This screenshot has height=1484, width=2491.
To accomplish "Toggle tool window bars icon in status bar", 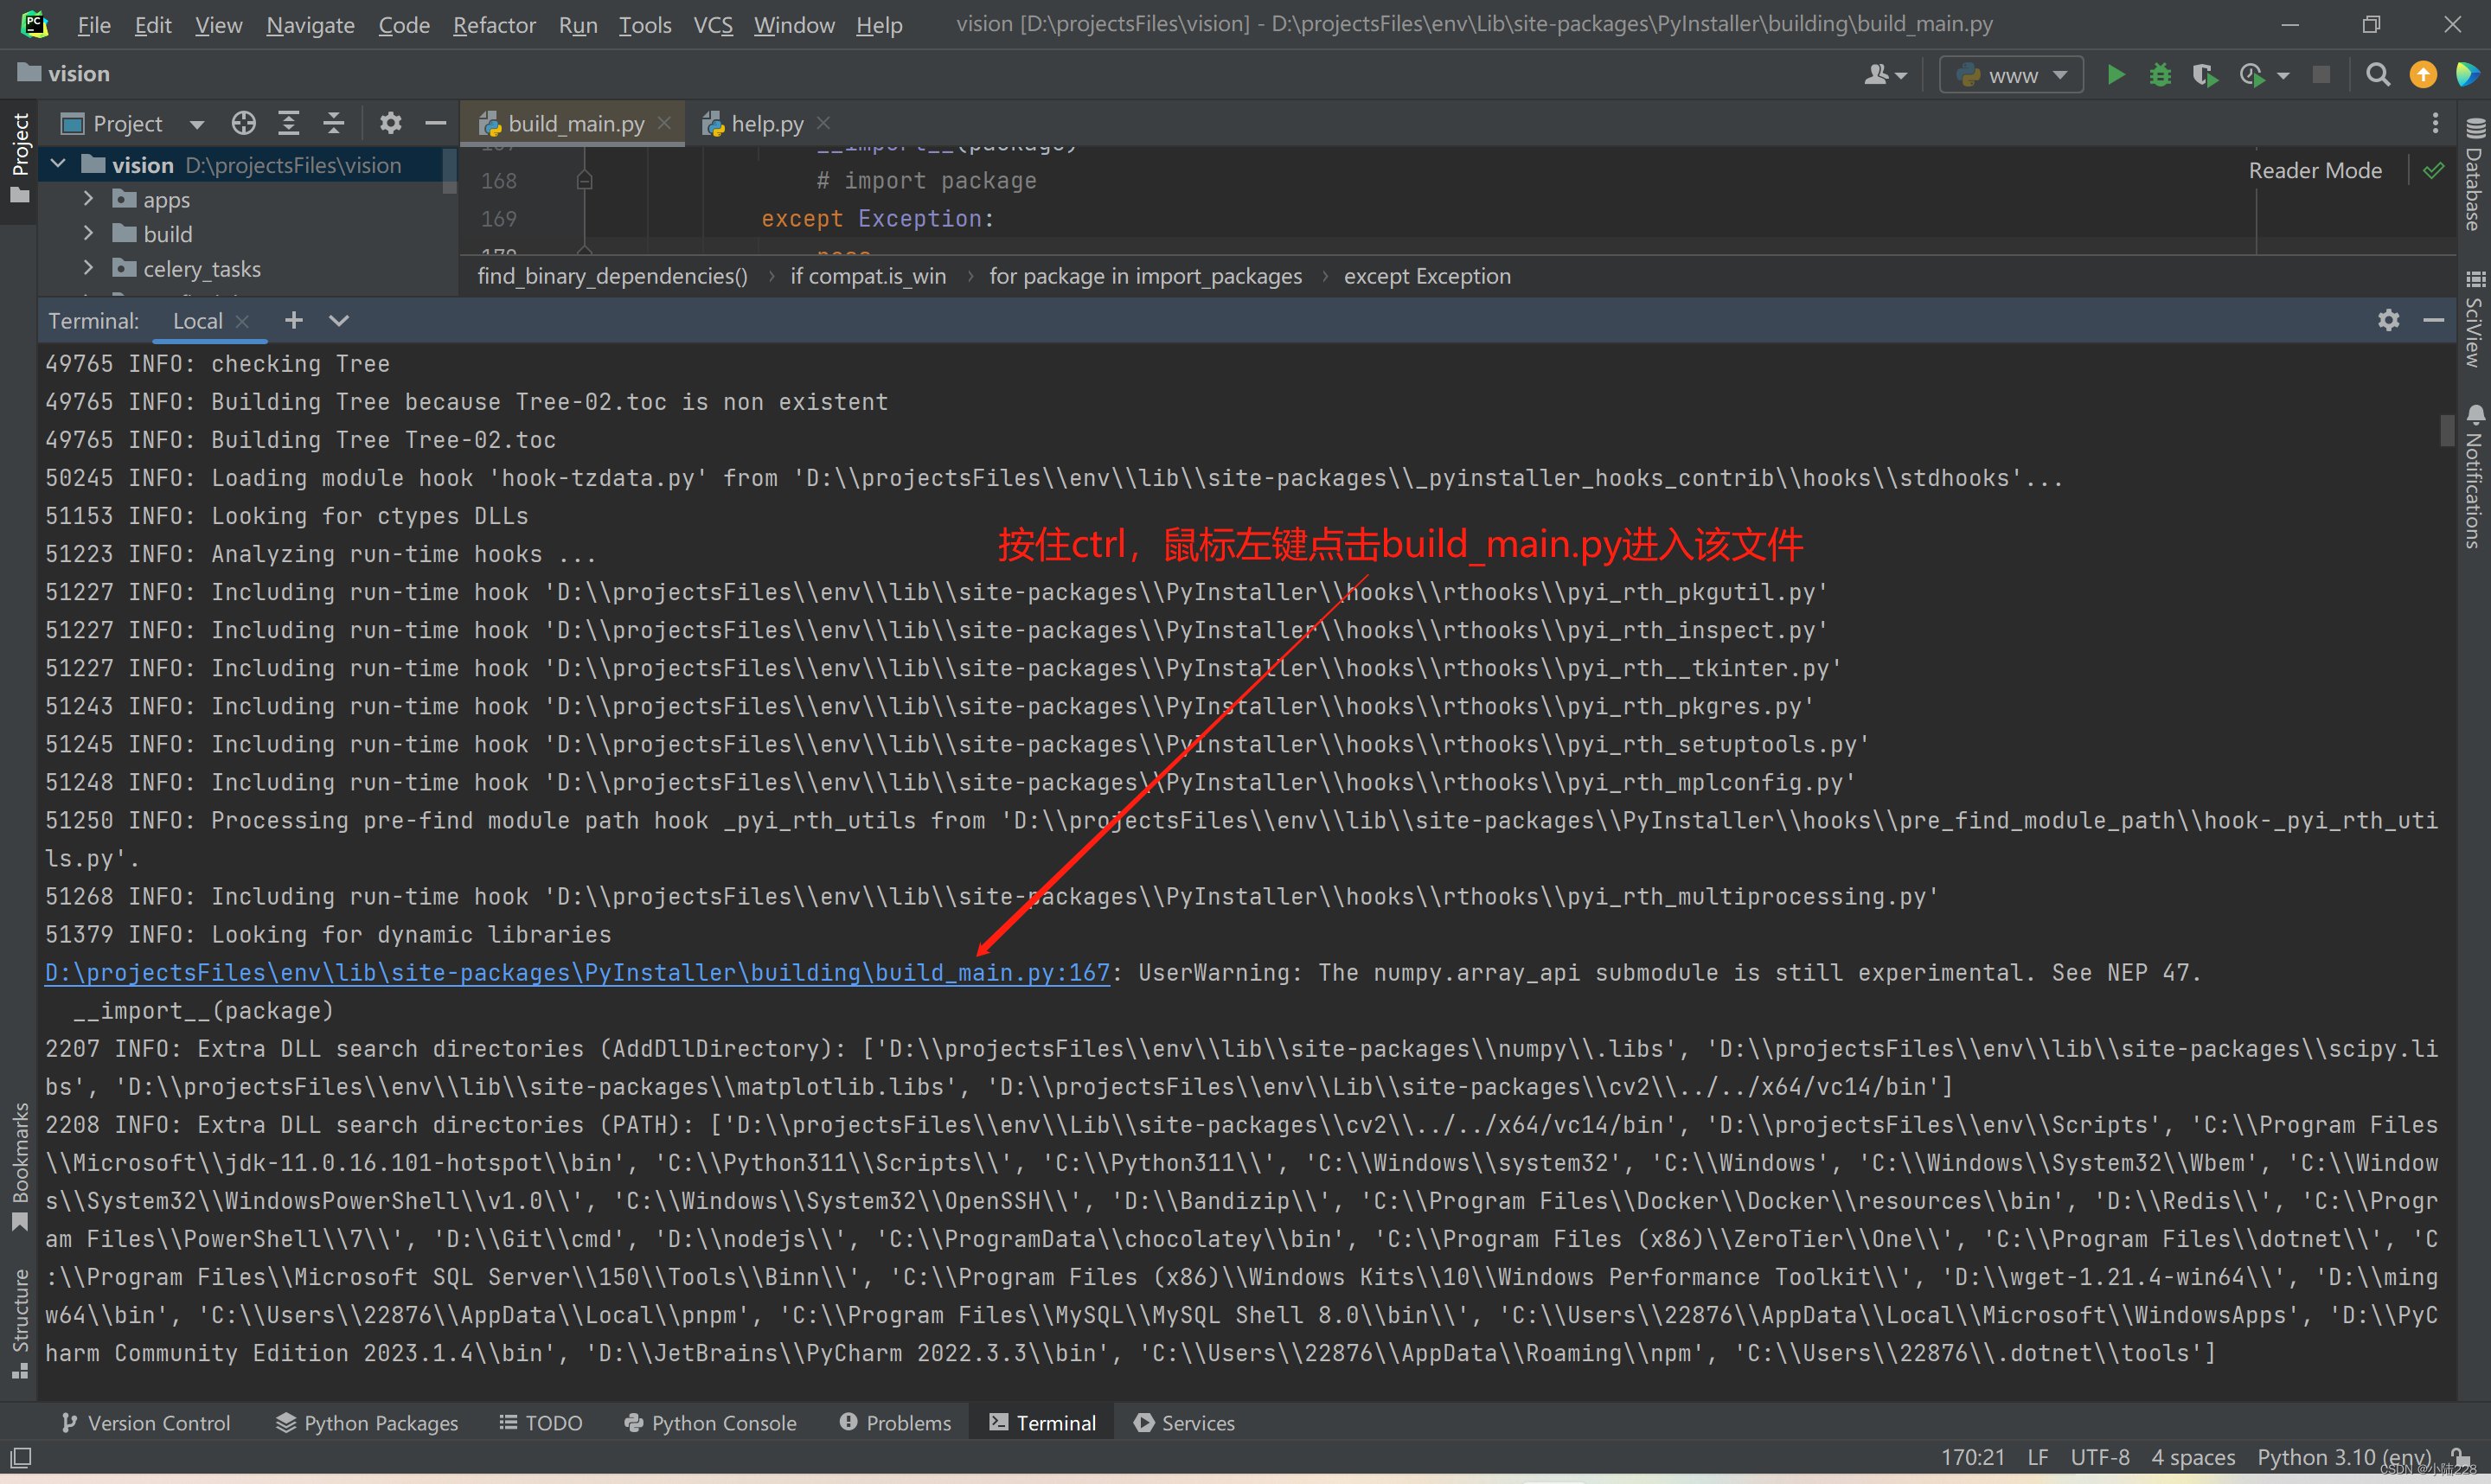I will [21, 1457].
